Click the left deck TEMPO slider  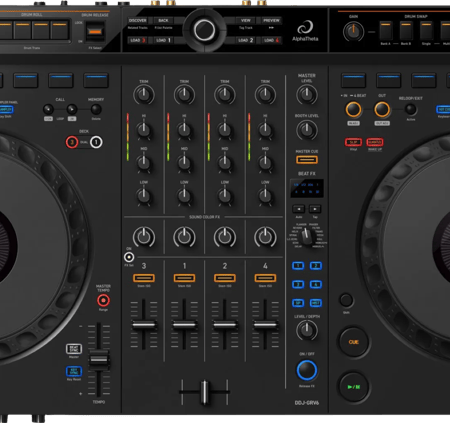[99, 359]
